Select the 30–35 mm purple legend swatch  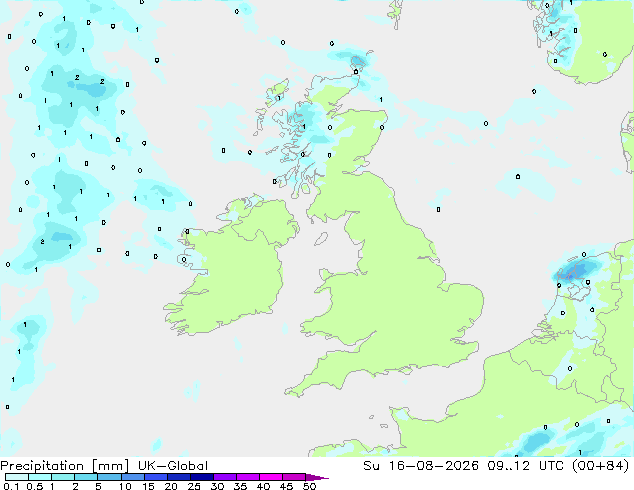coord(225,477)
